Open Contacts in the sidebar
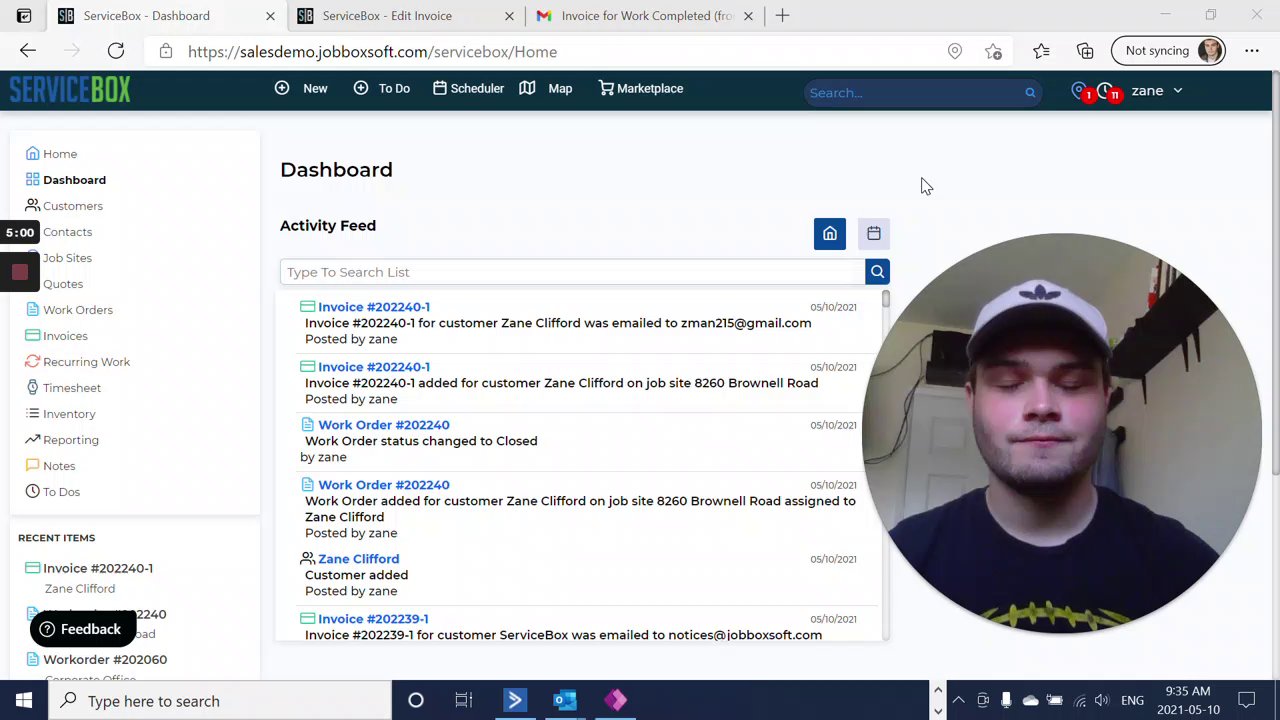Viewport: 1280px width, 720px height. pyautogui.click(x=67, y=232)
